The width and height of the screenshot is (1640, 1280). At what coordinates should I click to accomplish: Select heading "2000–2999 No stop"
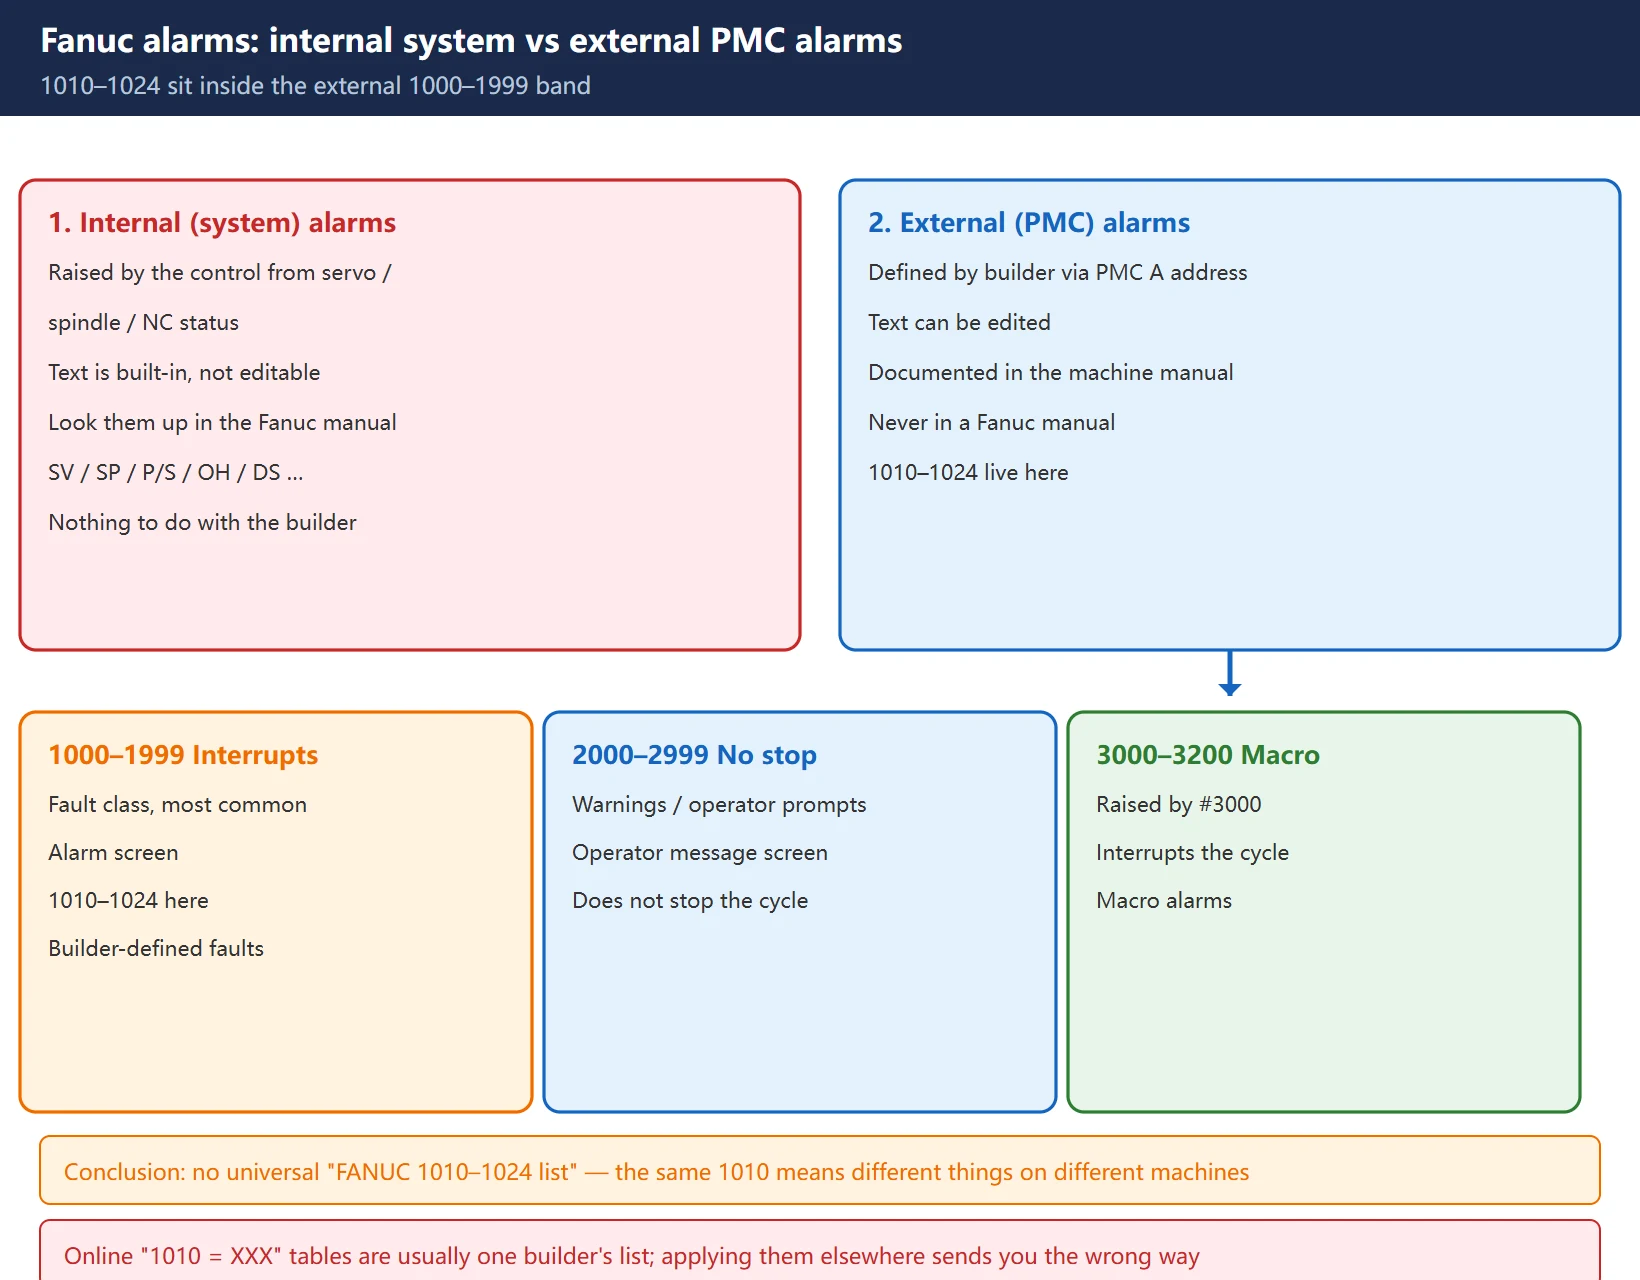pos(694,755)
